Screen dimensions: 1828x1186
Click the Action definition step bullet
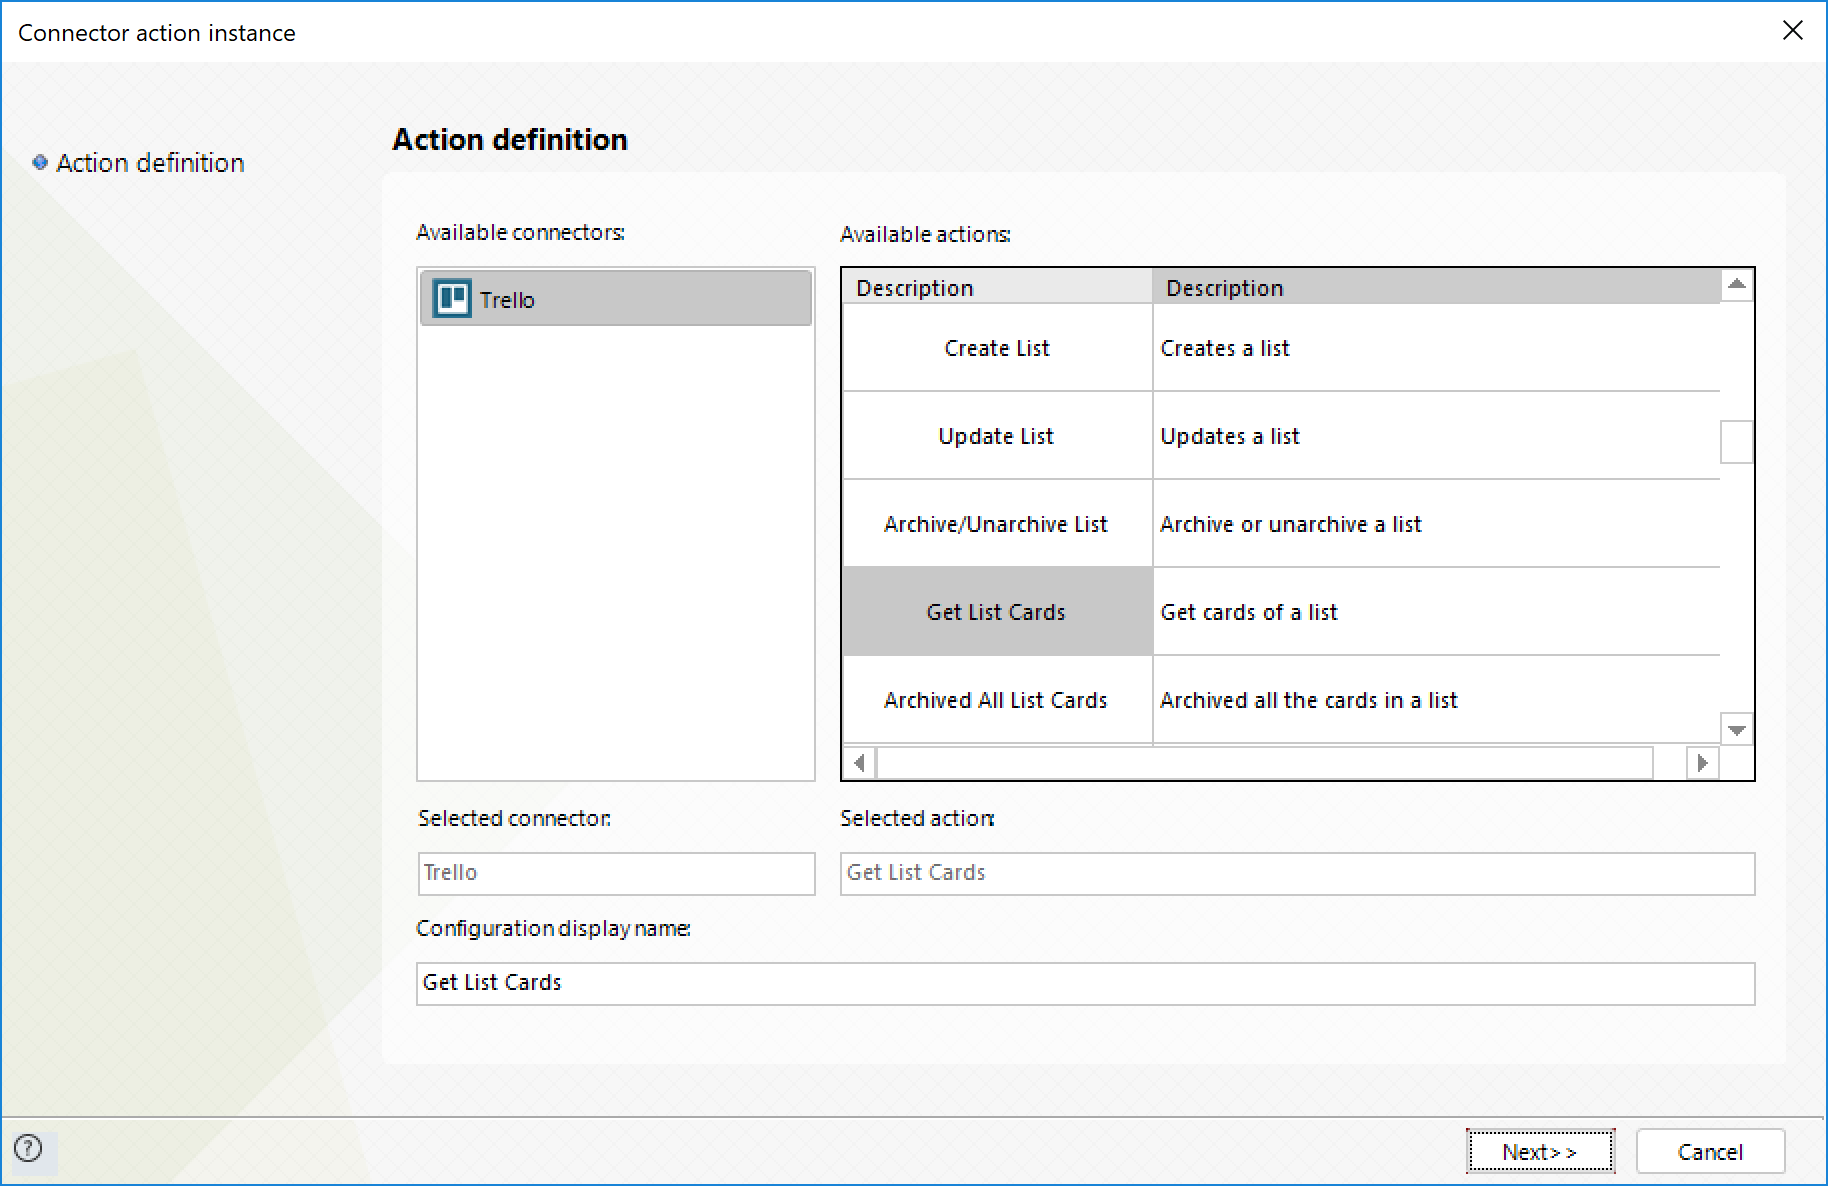[40, 162]
